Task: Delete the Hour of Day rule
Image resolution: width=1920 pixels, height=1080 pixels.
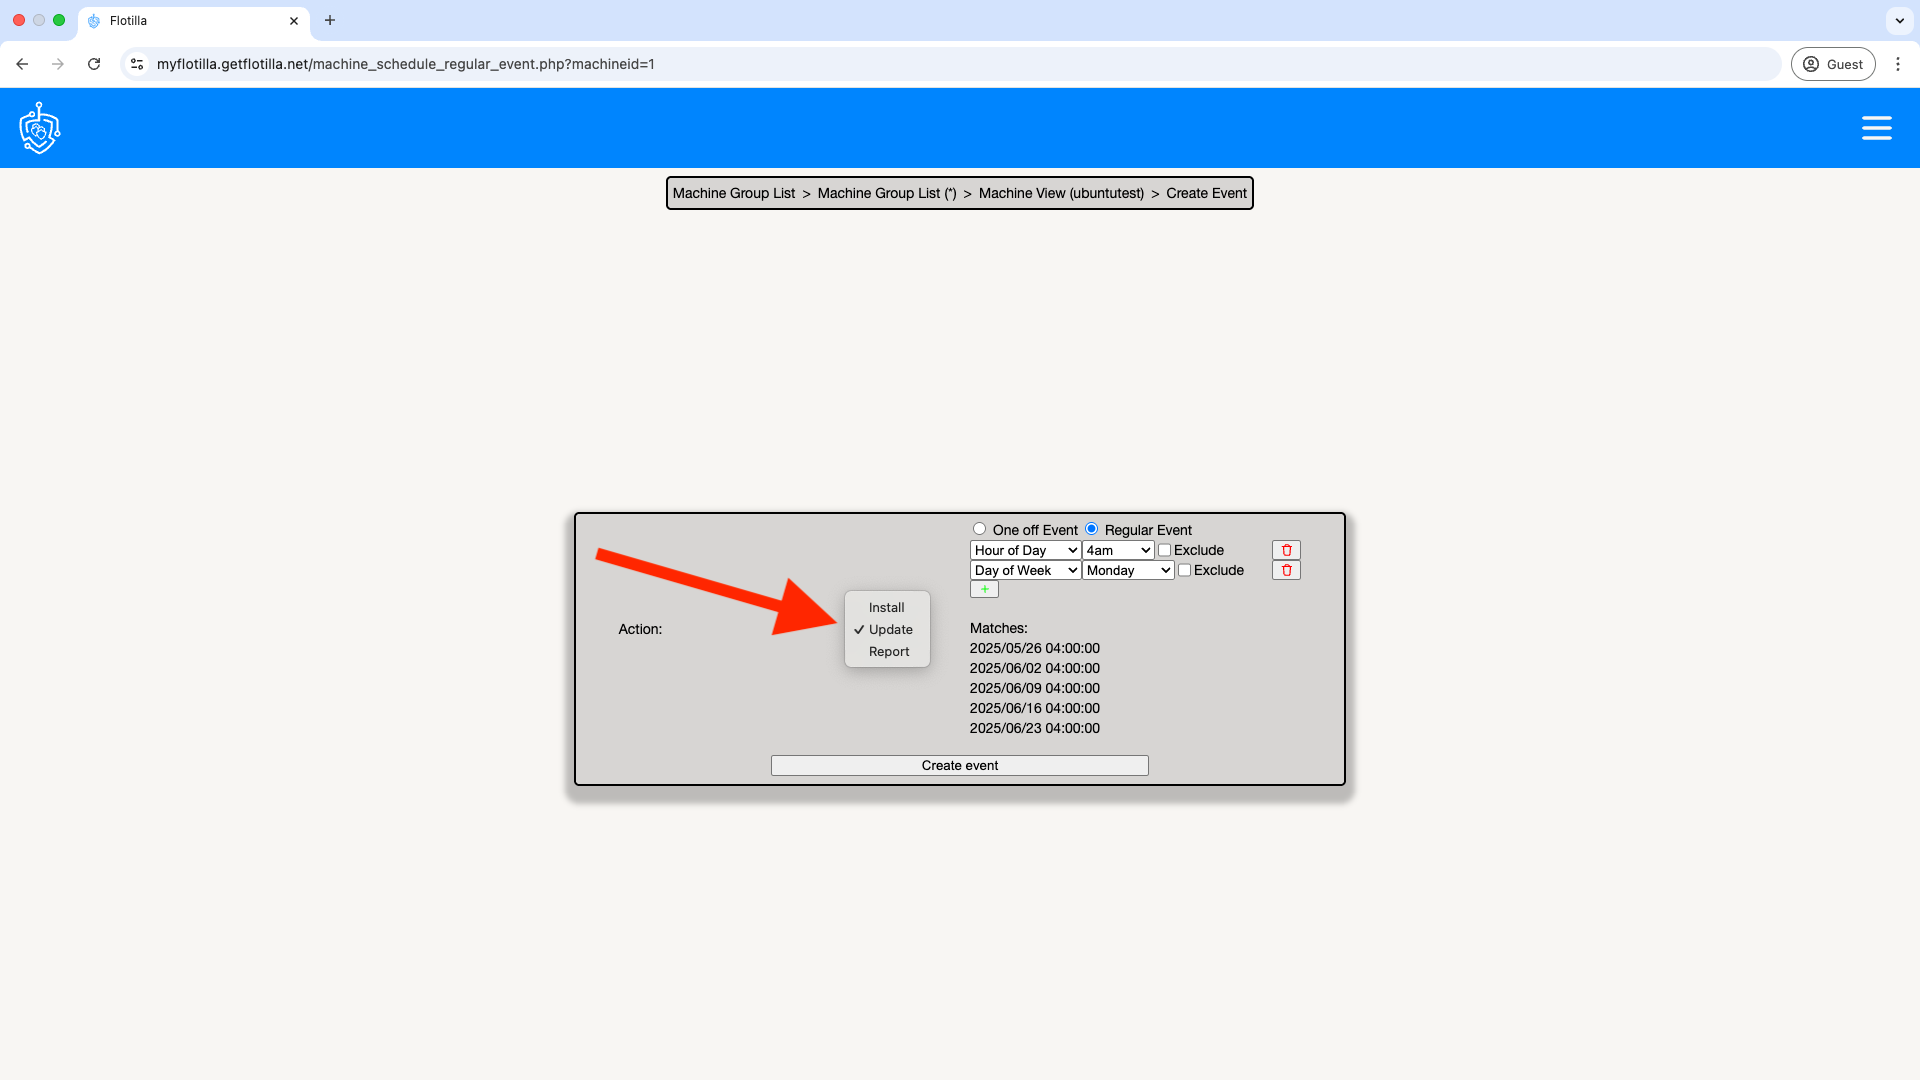Action: pos(1286,550)
